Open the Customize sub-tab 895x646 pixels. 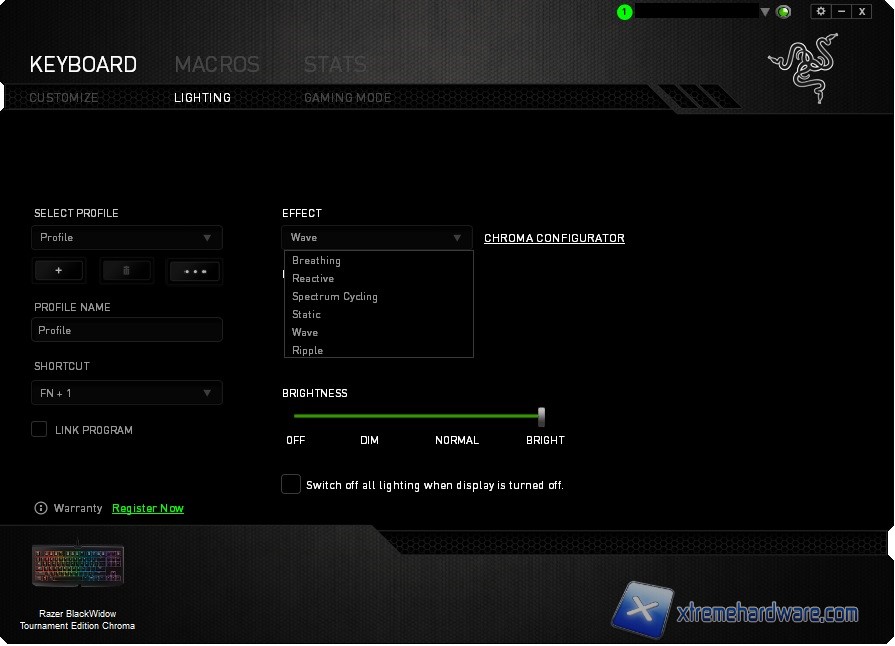tap(64, 98)
